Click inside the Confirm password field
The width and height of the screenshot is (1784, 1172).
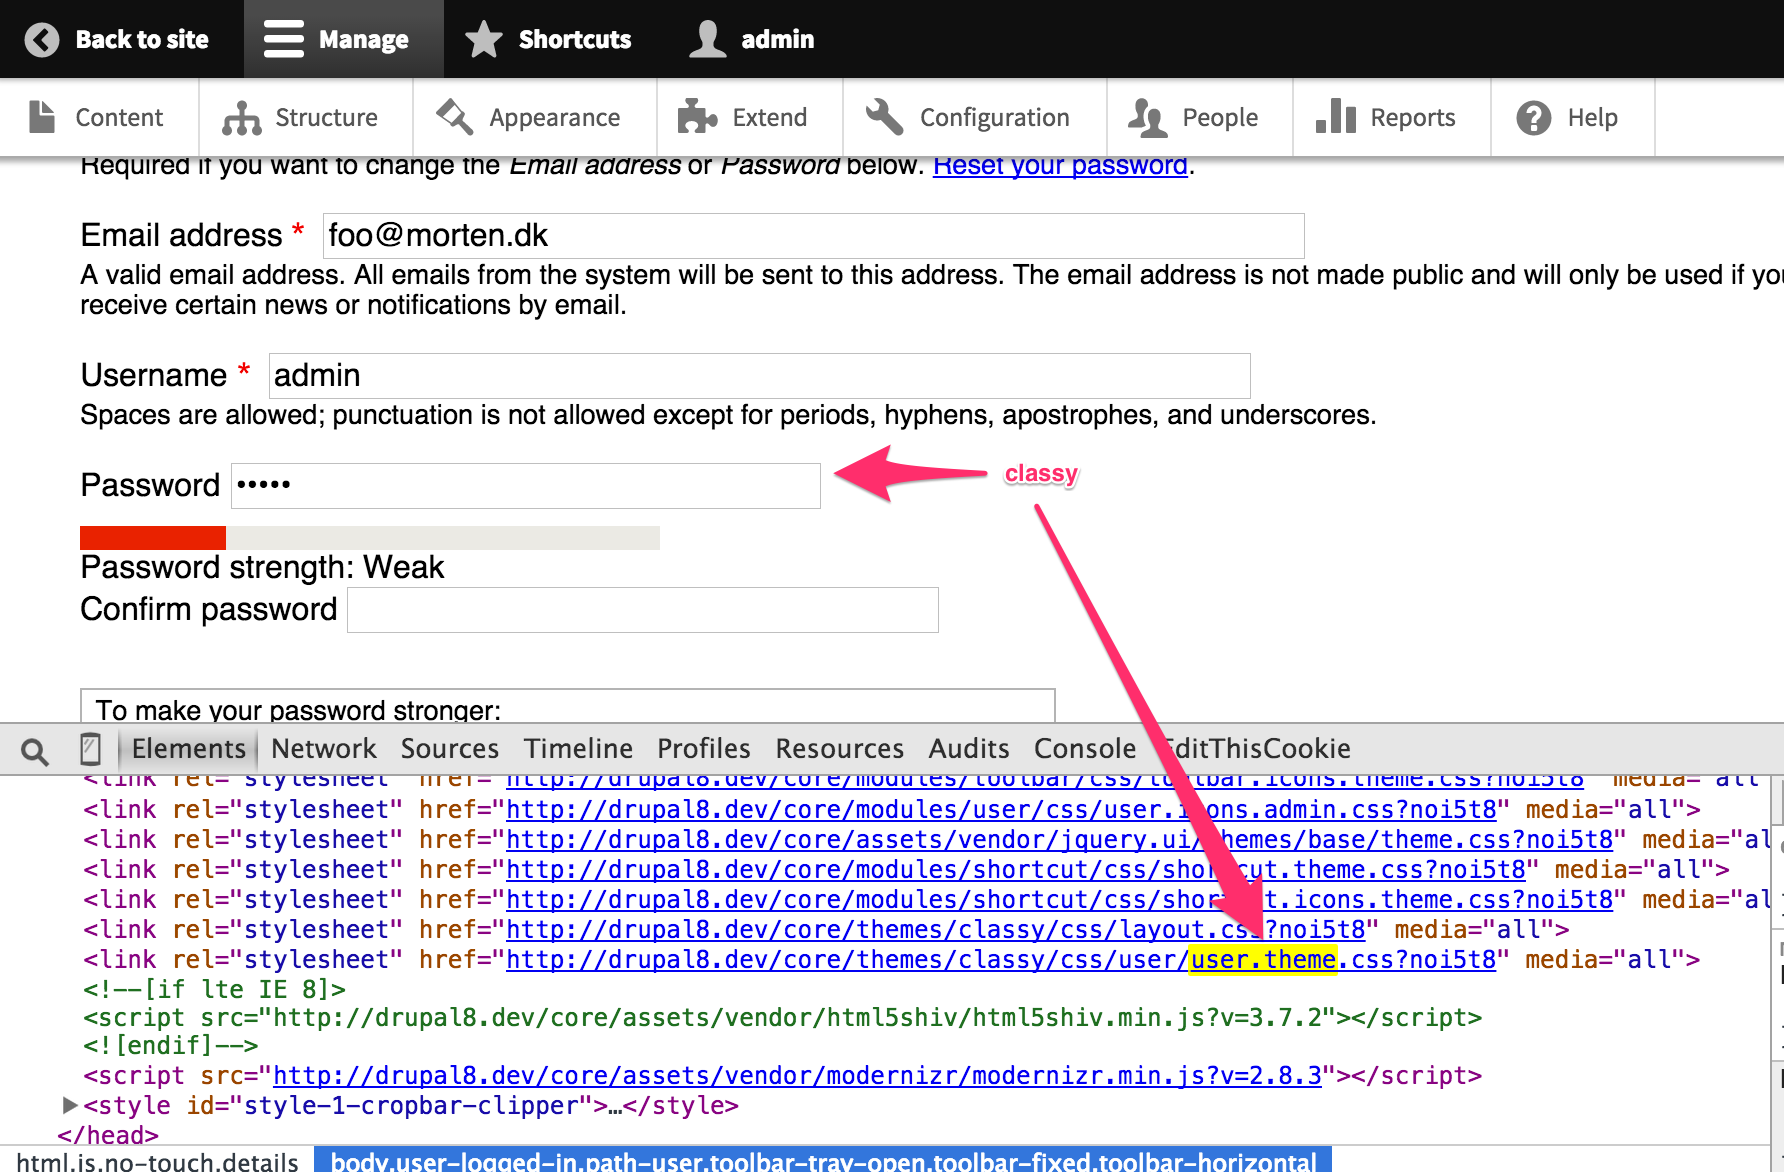pos(640,609)
